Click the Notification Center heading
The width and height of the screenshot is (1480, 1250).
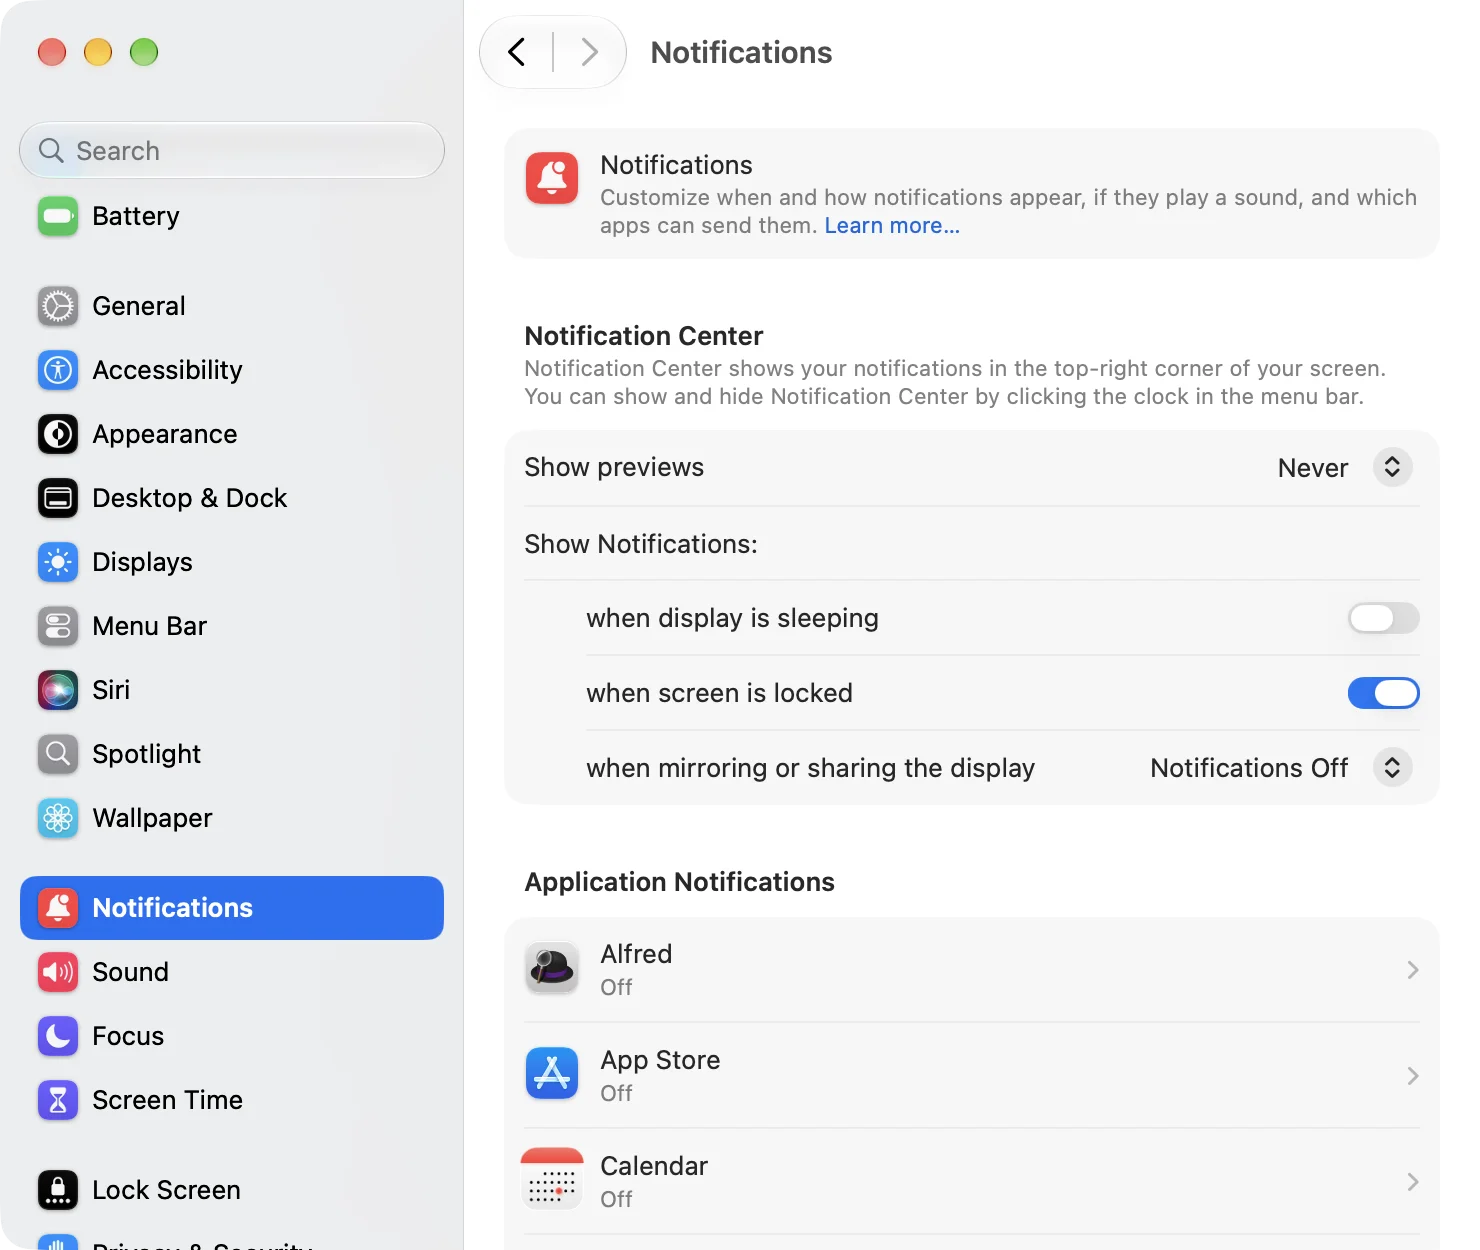643,336
